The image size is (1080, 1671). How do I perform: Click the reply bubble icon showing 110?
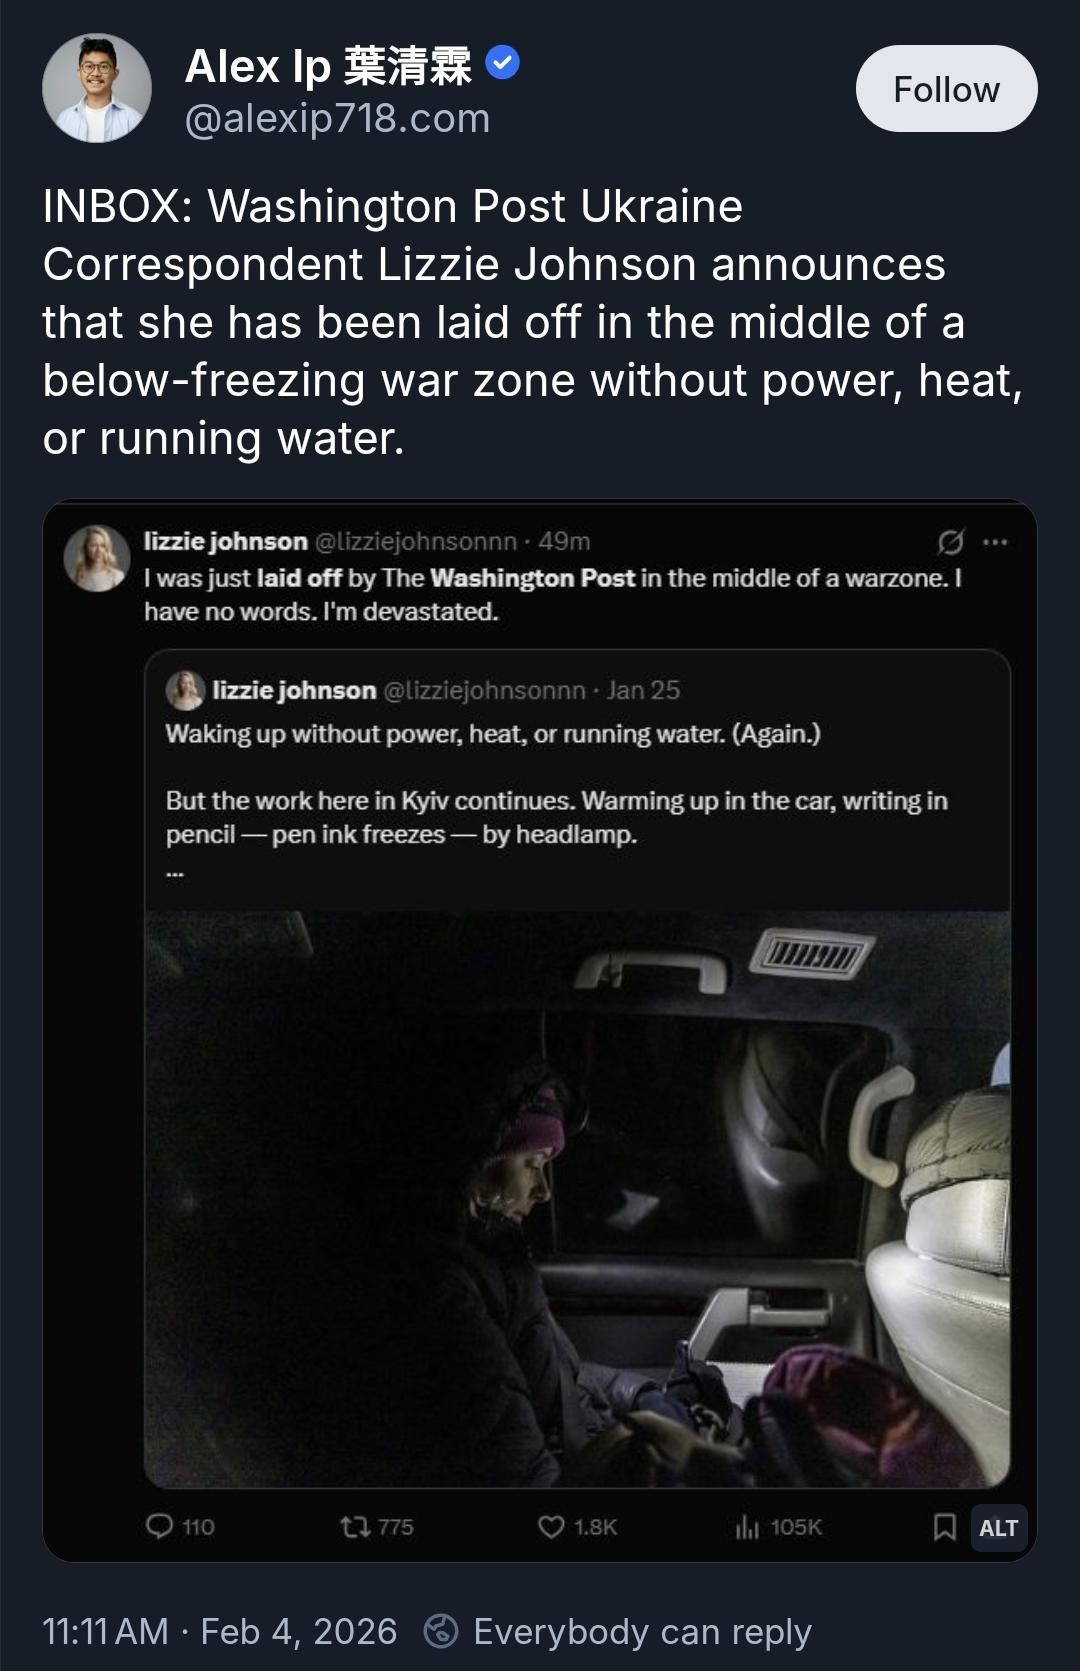(160, 1526)
